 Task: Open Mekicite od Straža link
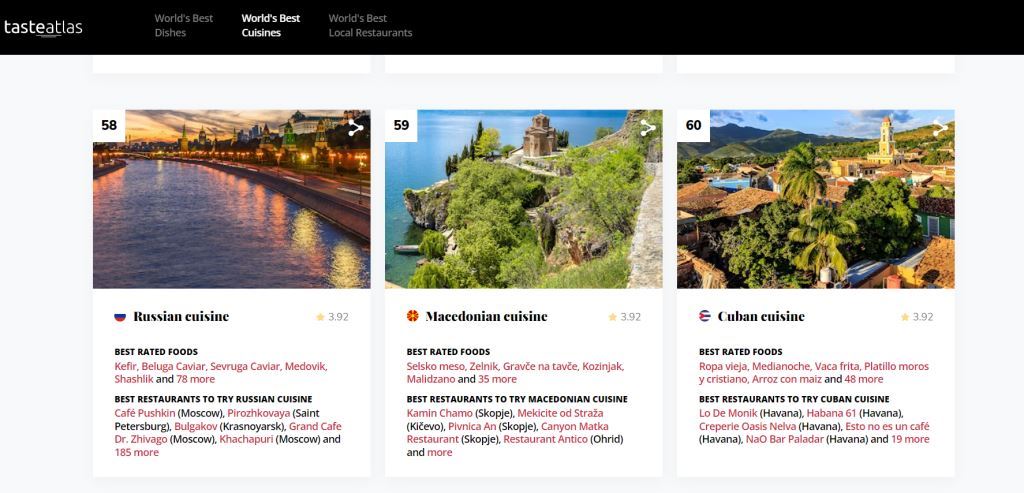(x=560, y=413)
